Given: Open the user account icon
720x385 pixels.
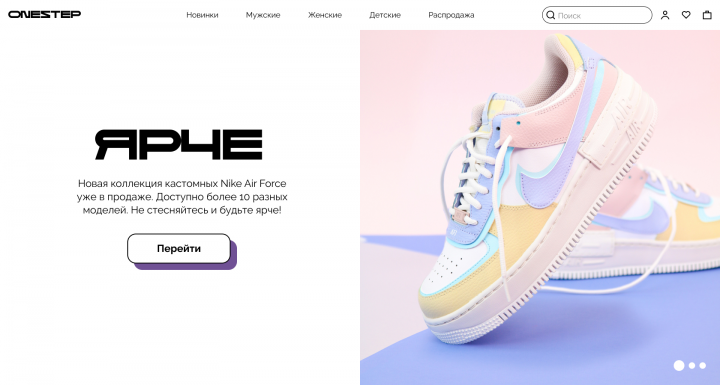Looking at the screenshot, I should pos(665,15).
